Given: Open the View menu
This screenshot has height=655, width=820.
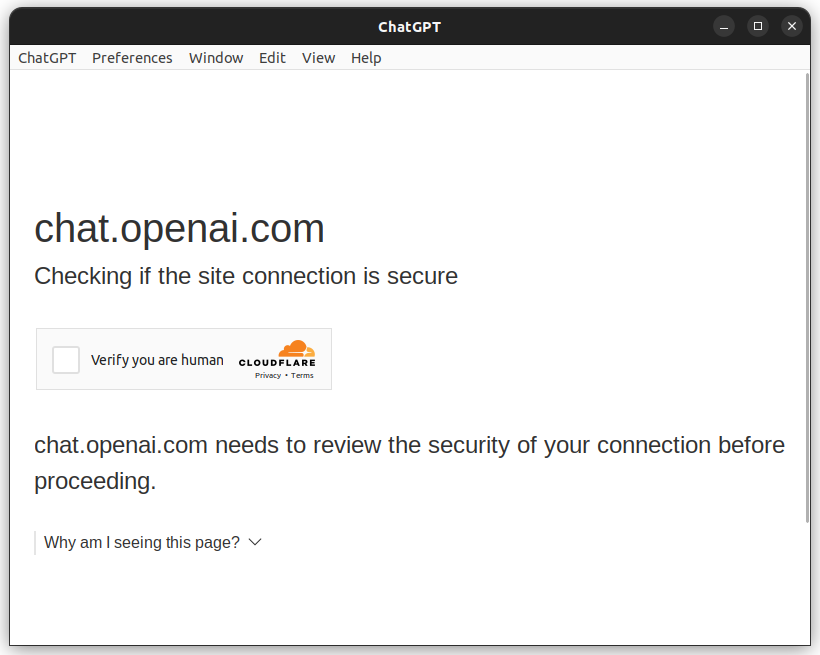Looking at the screenshot, I should (x=318, y=58).
